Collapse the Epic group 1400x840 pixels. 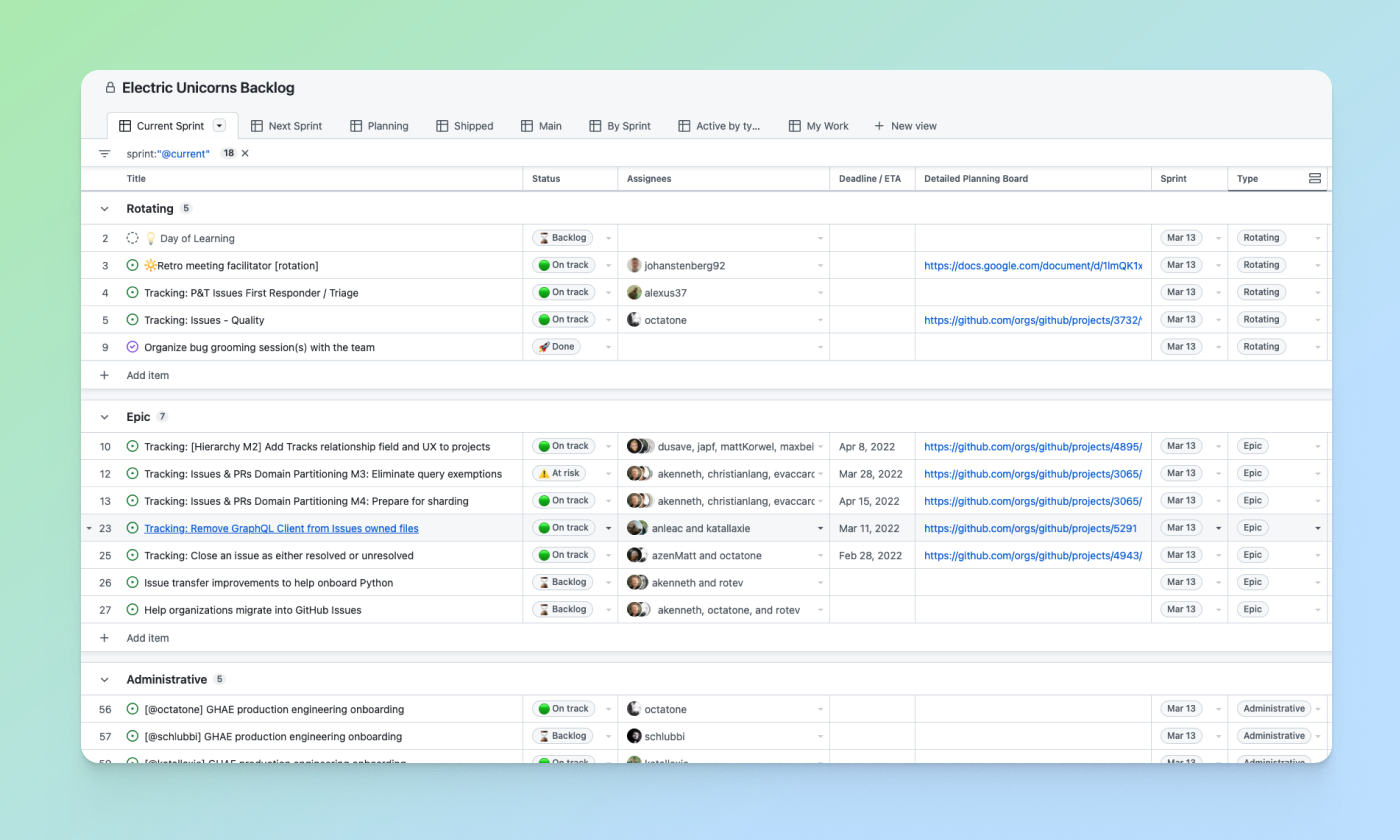pyautogui.click(x=104, y=417)
